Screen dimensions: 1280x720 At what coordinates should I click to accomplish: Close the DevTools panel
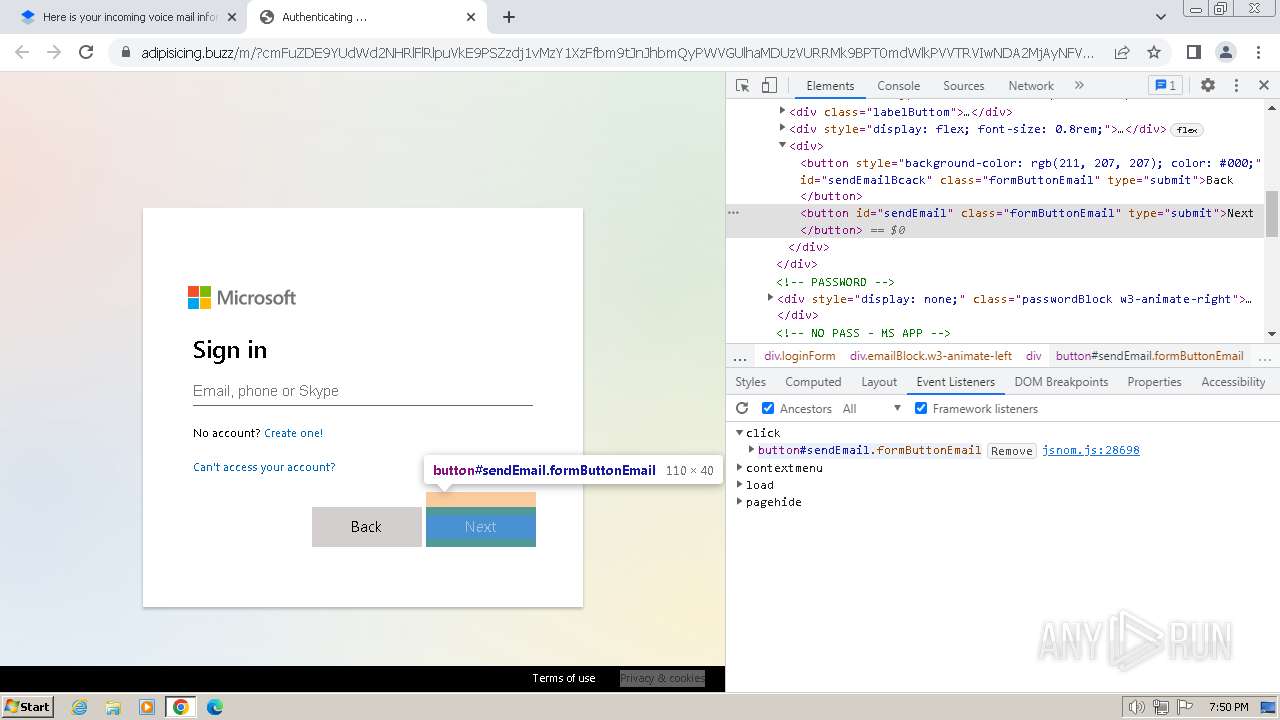[x=1264, y=86]
